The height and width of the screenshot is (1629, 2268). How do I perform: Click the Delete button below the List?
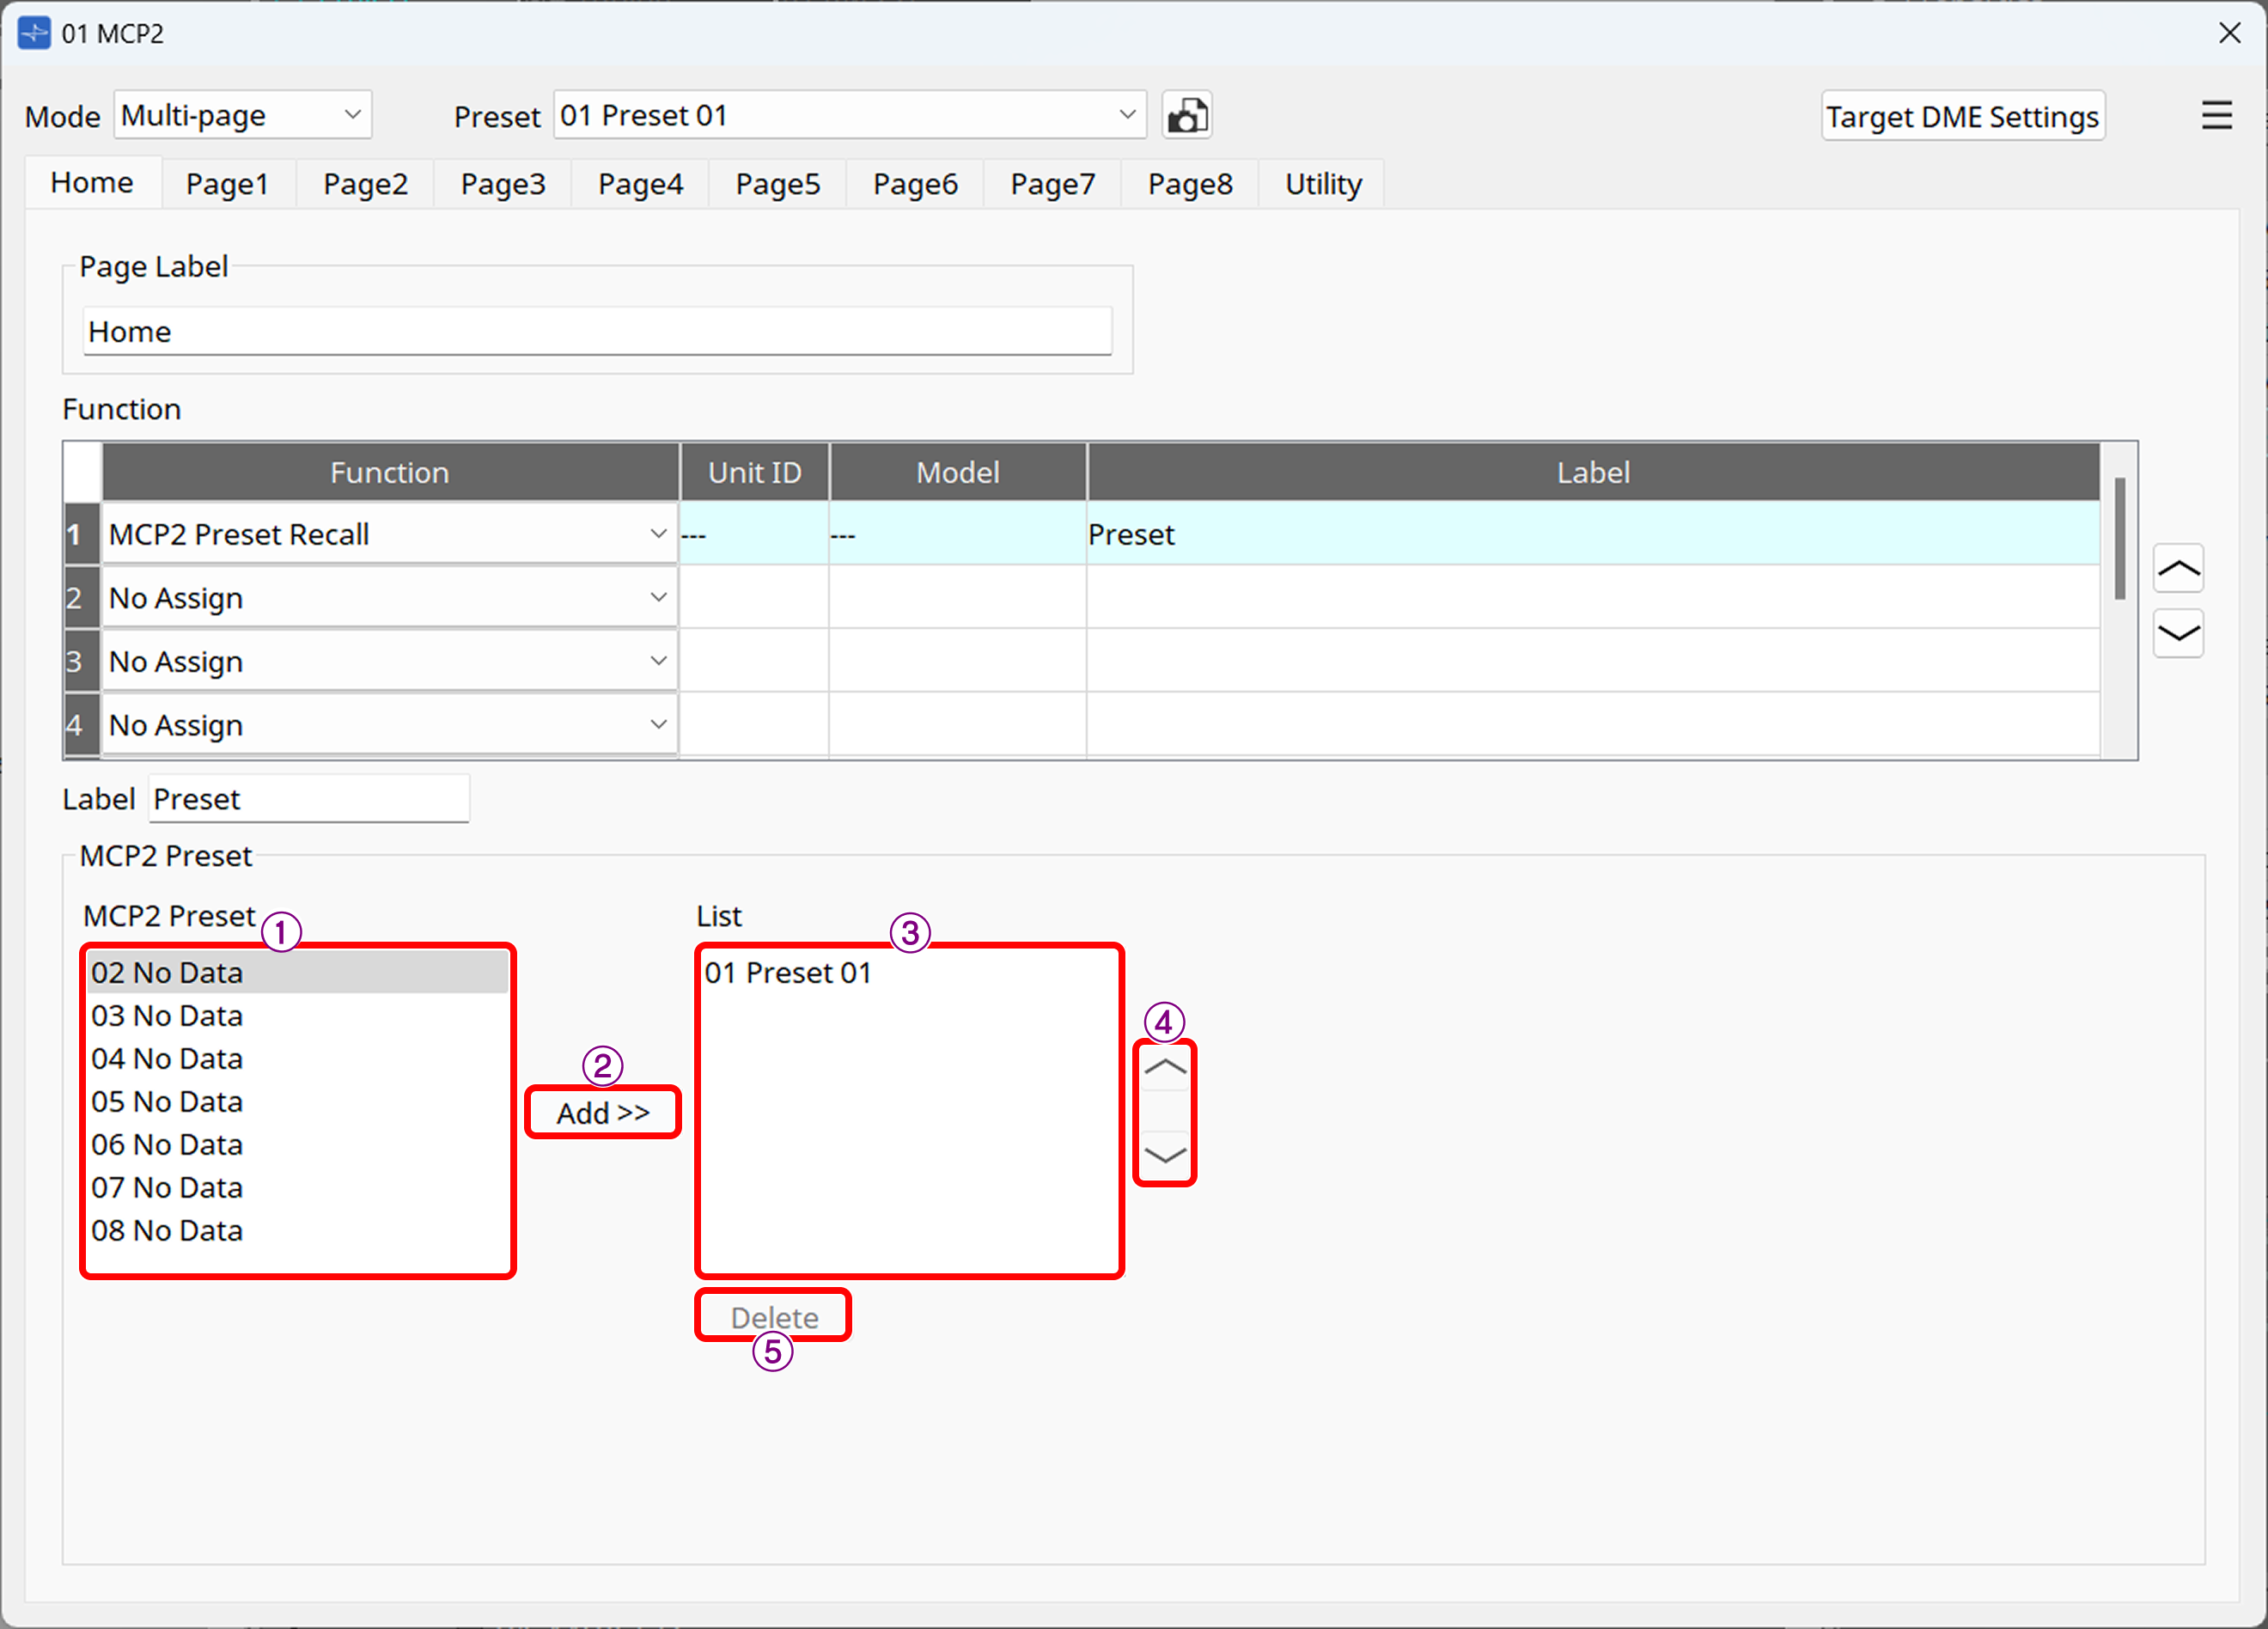coord(772,1317)
